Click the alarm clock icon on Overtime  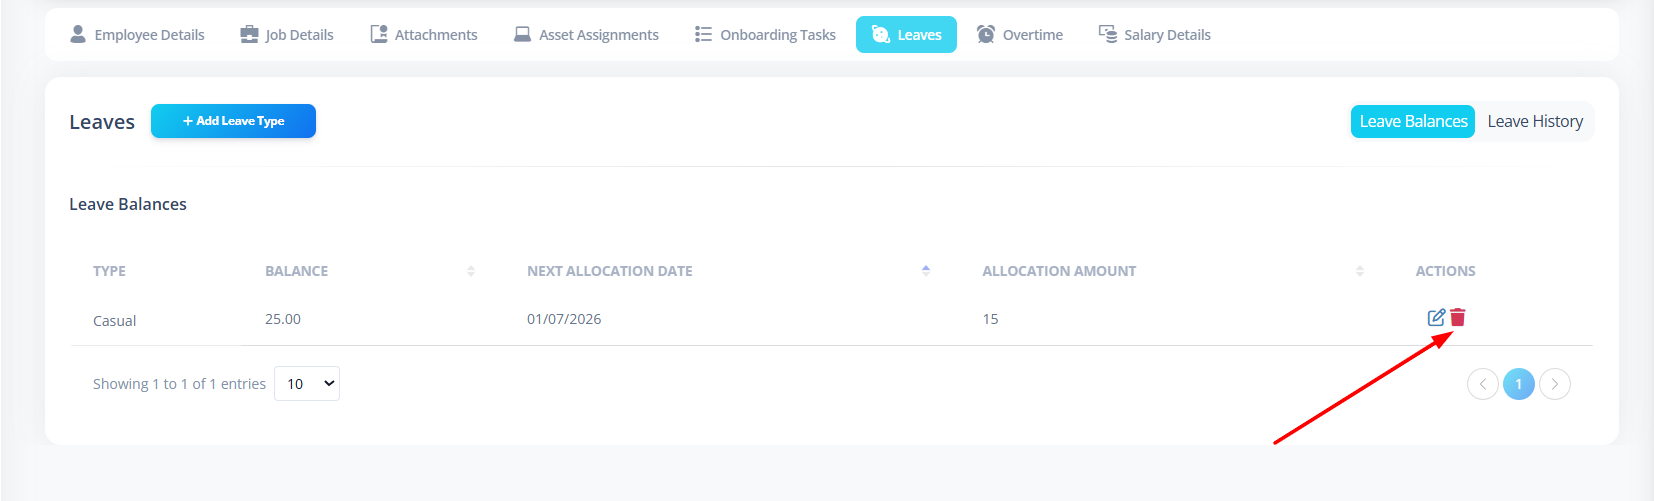[986, 34]
